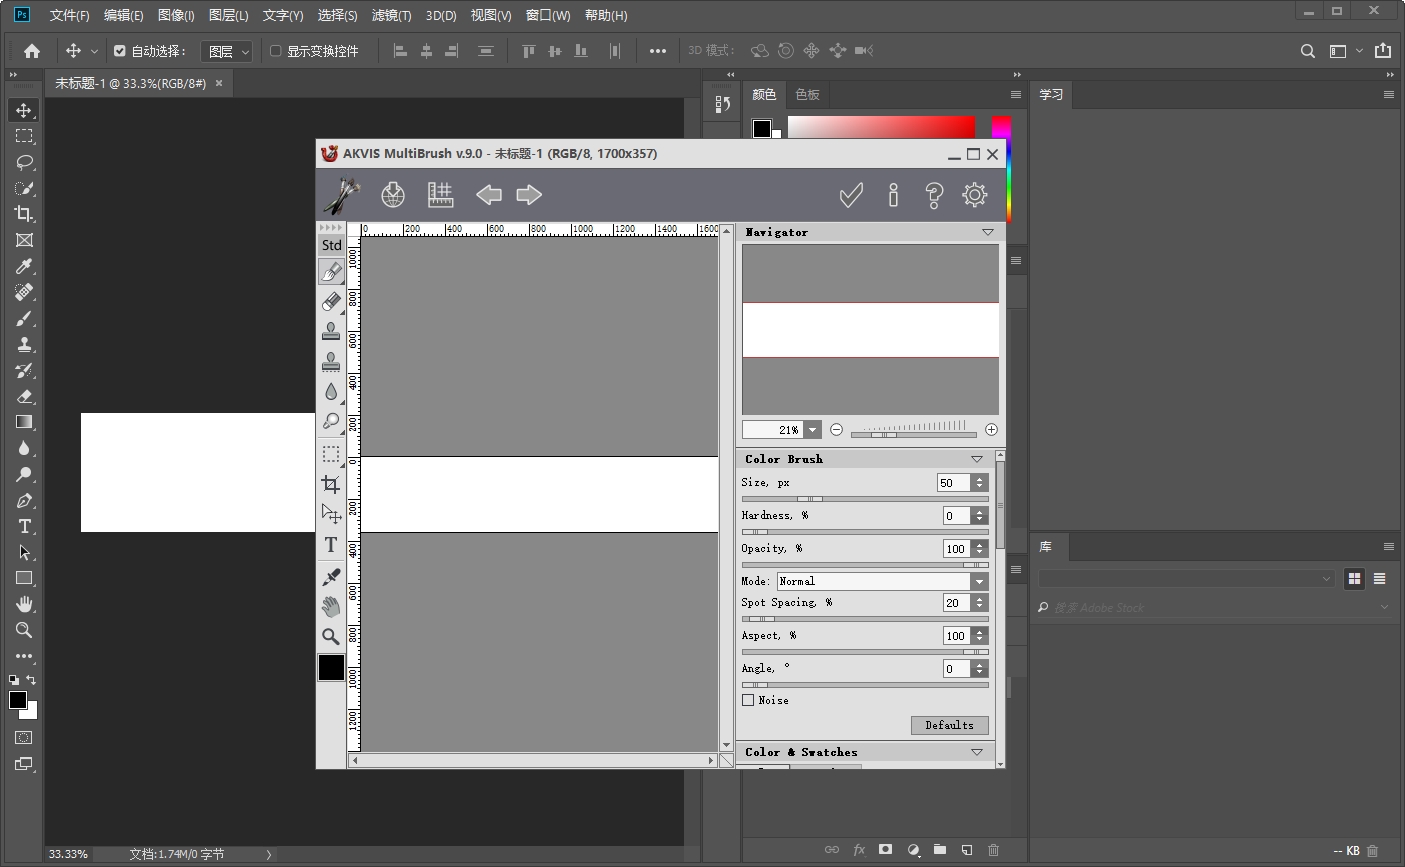Select the Eyedropper tool in Photoshop toolbar

coord(24,266)
